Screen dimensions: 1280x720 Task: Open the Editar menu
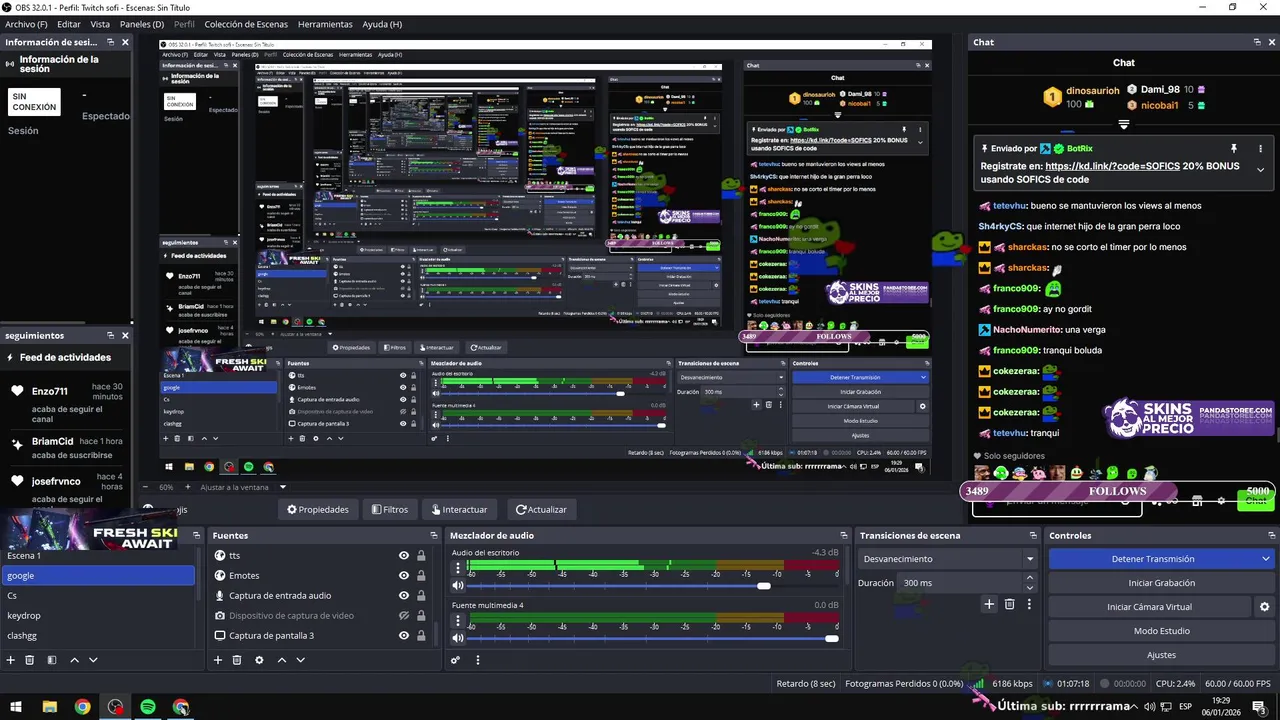[x=69, y=24]
